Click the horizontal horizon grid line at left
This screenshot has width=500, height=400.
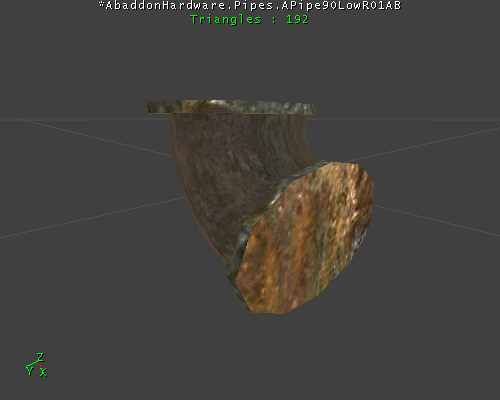coord(83,119)
